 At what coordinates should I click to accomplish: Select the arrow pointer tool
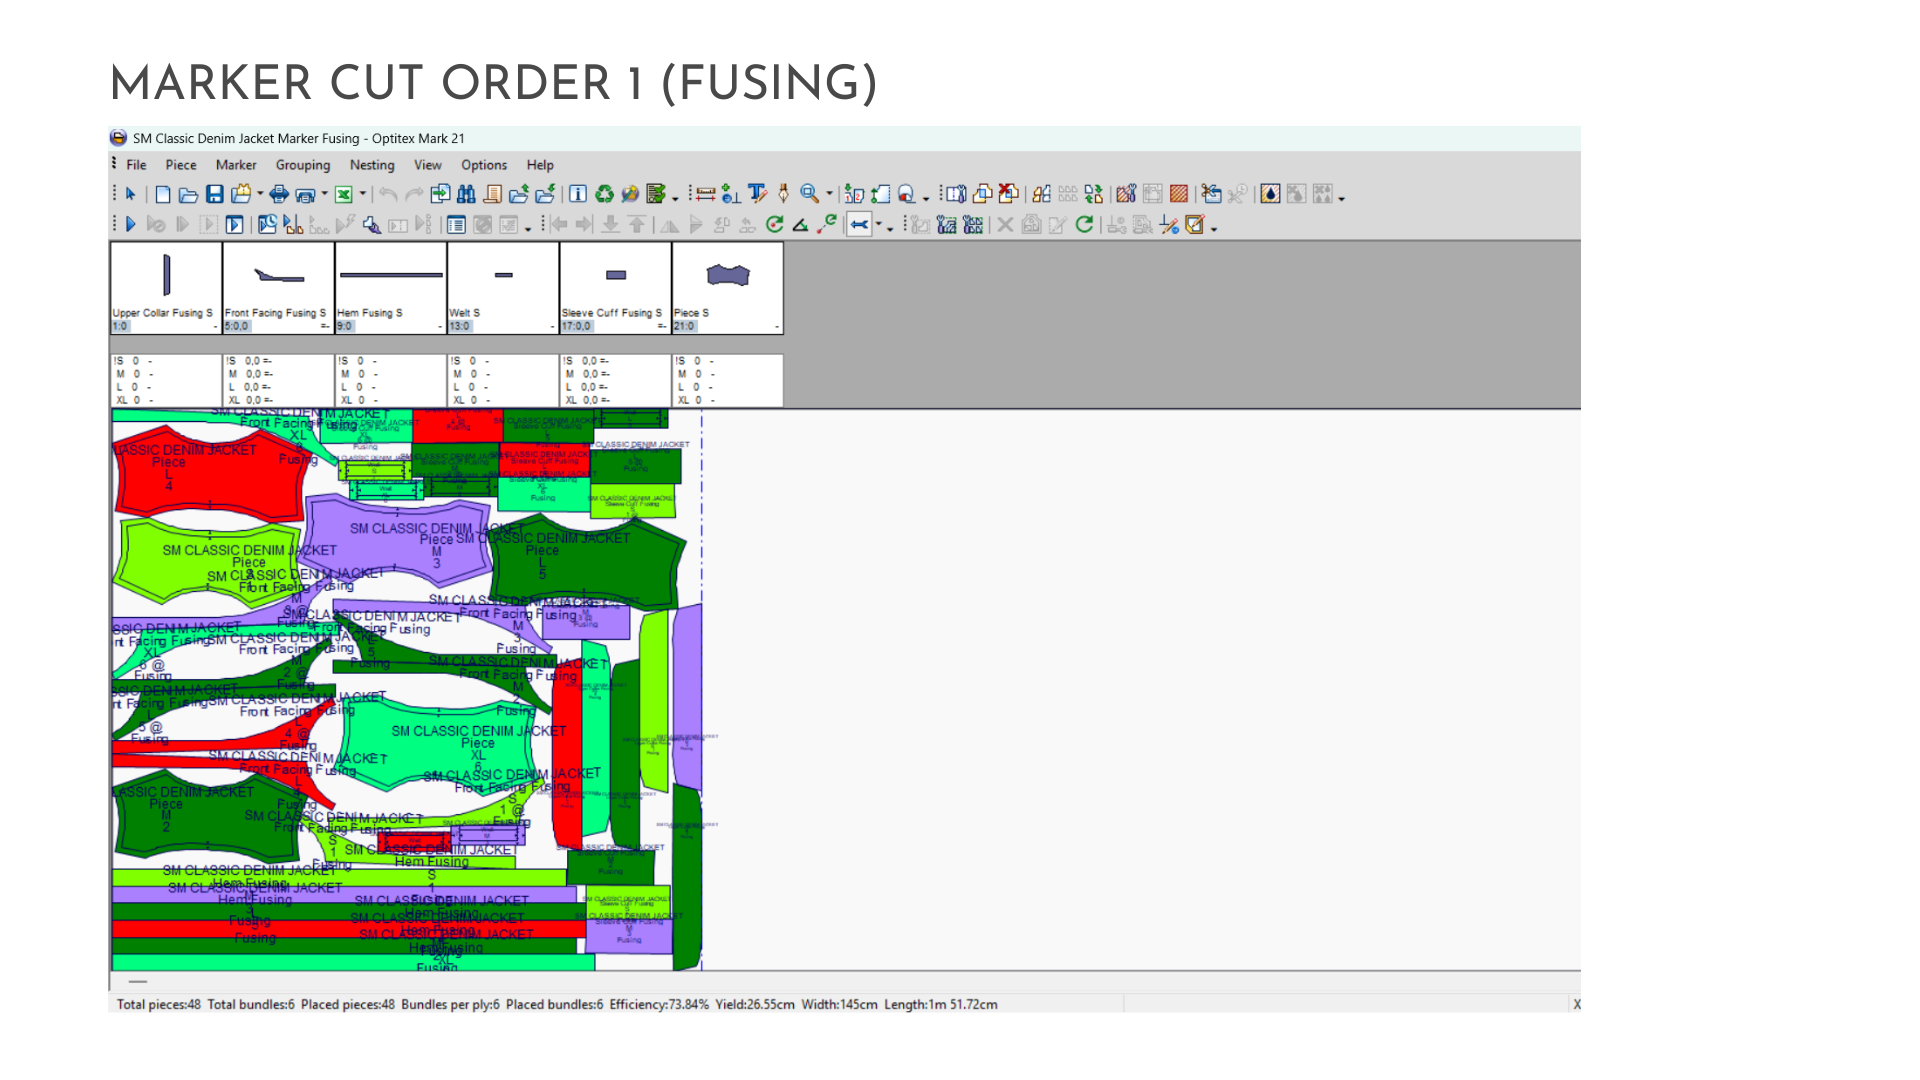click(x=130, y=194)
